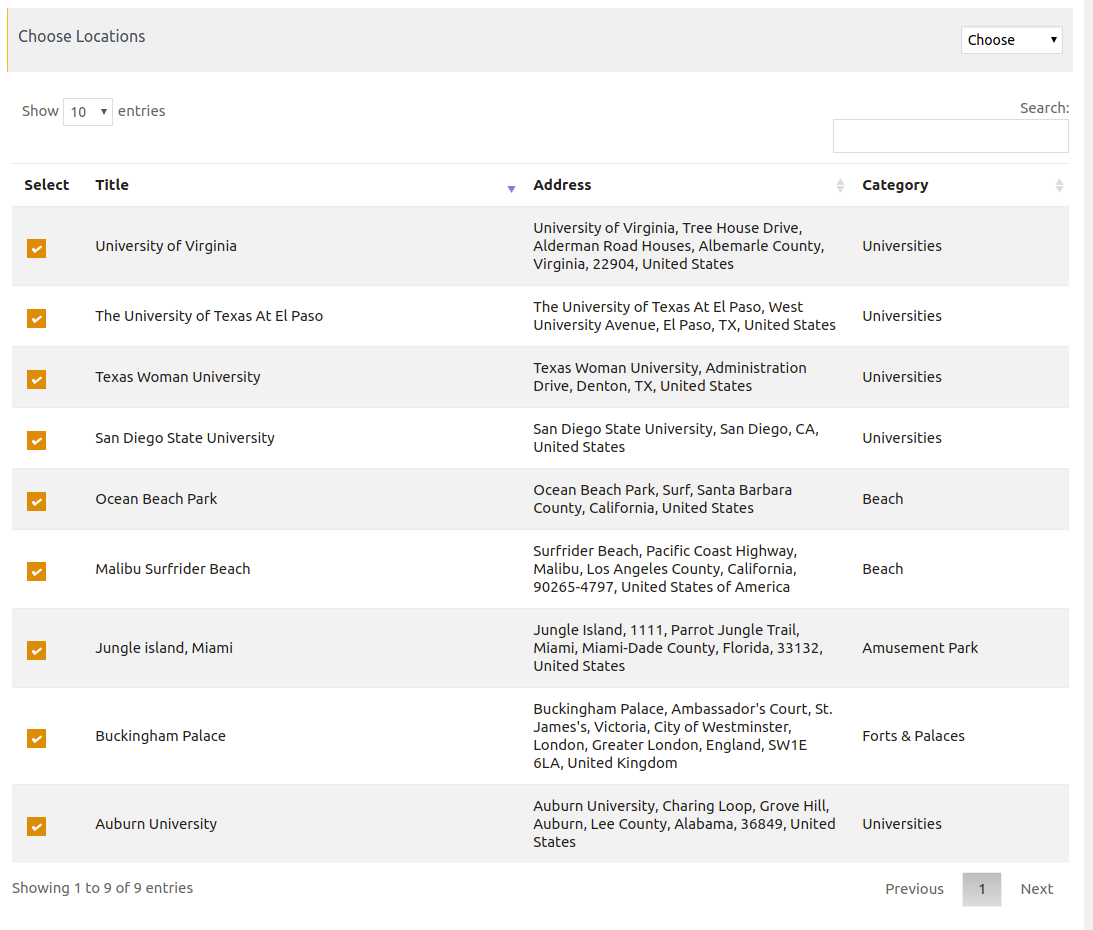Click the page vertical scrollbar
1093x930 pixels.
1088,465
